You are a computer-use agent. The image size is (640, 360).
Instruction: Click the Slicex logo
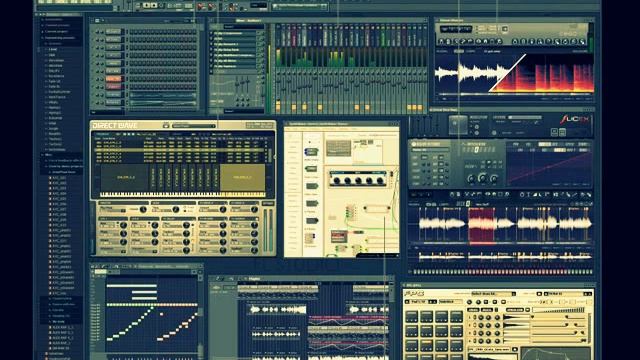[x=574, y=120]
